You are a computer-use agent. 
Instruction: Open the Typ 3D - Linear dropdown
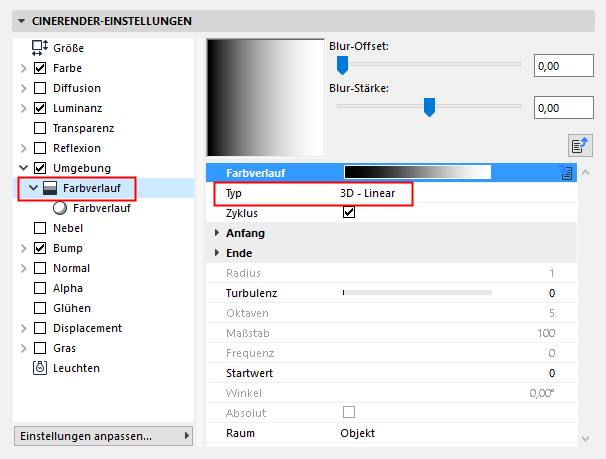[x=372, y=192]
